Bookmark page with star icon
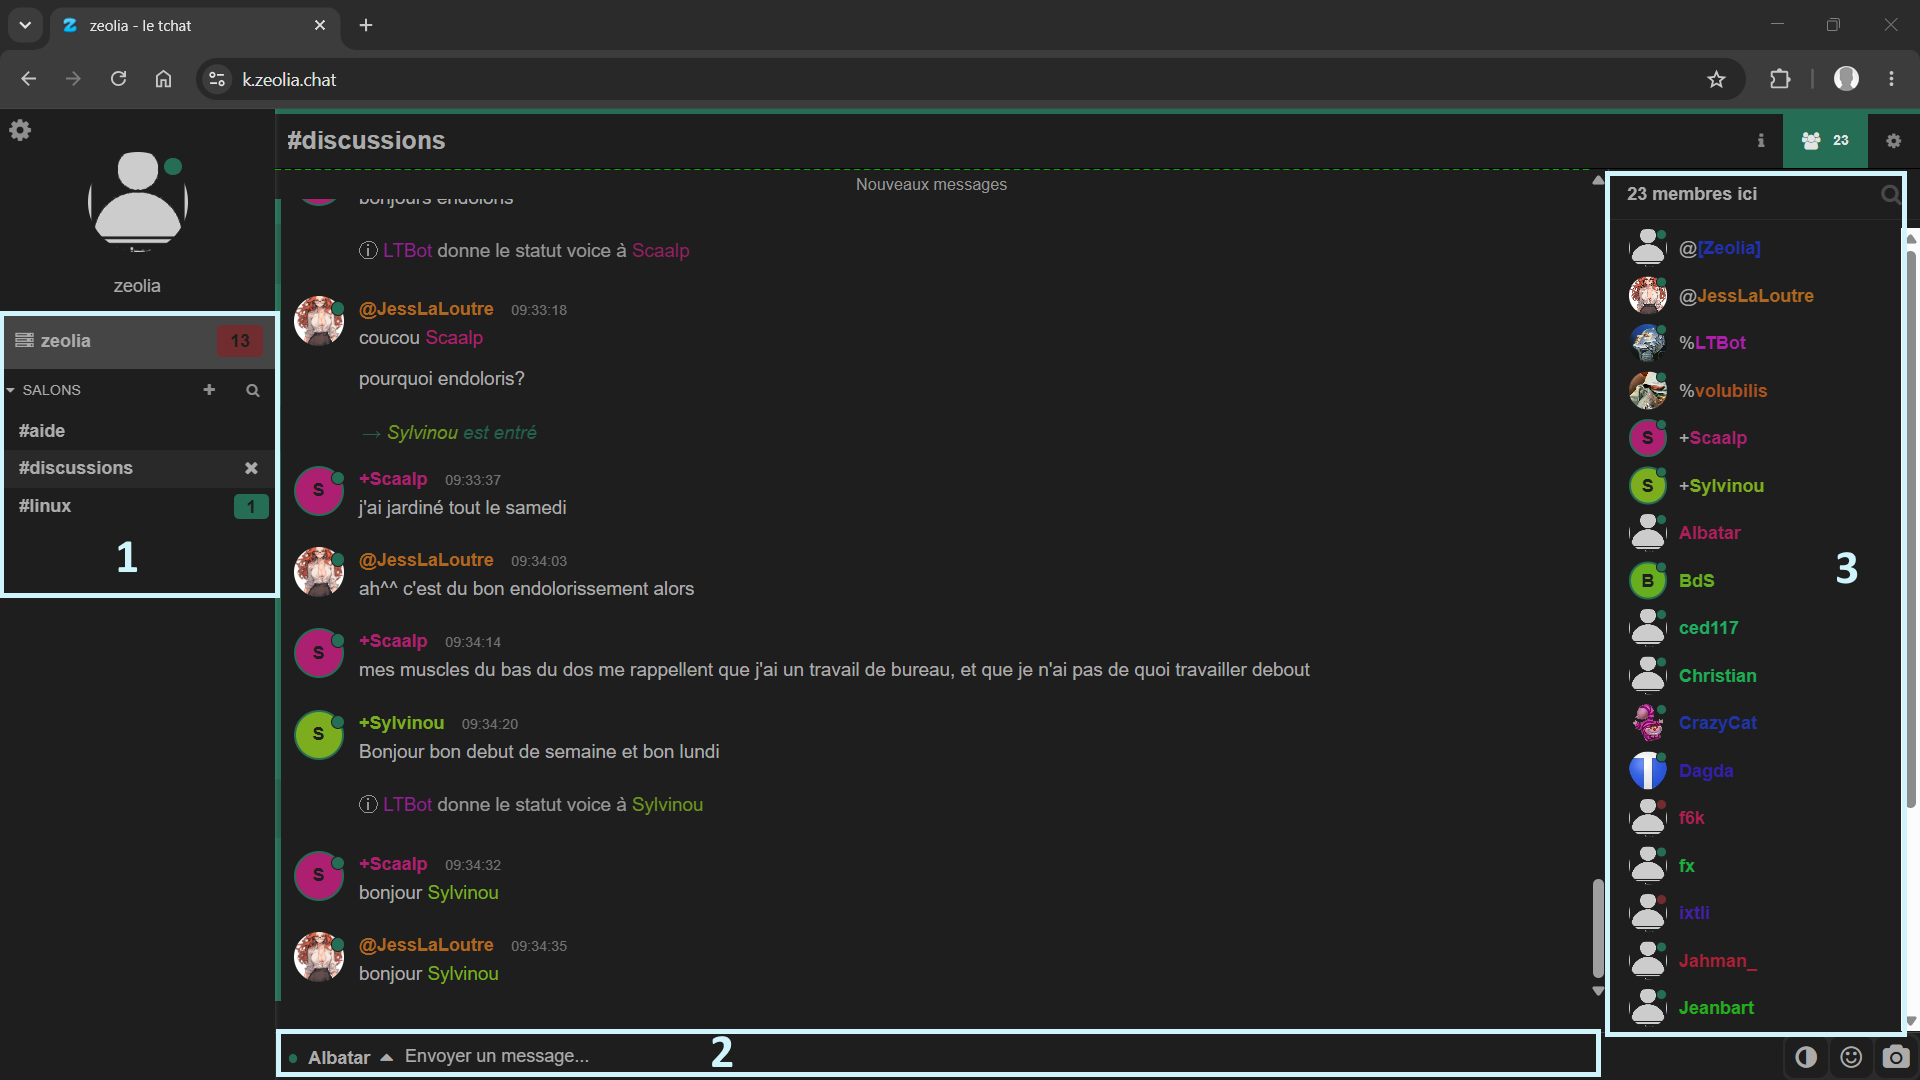The image size is (1920, 1080). 1716,79
